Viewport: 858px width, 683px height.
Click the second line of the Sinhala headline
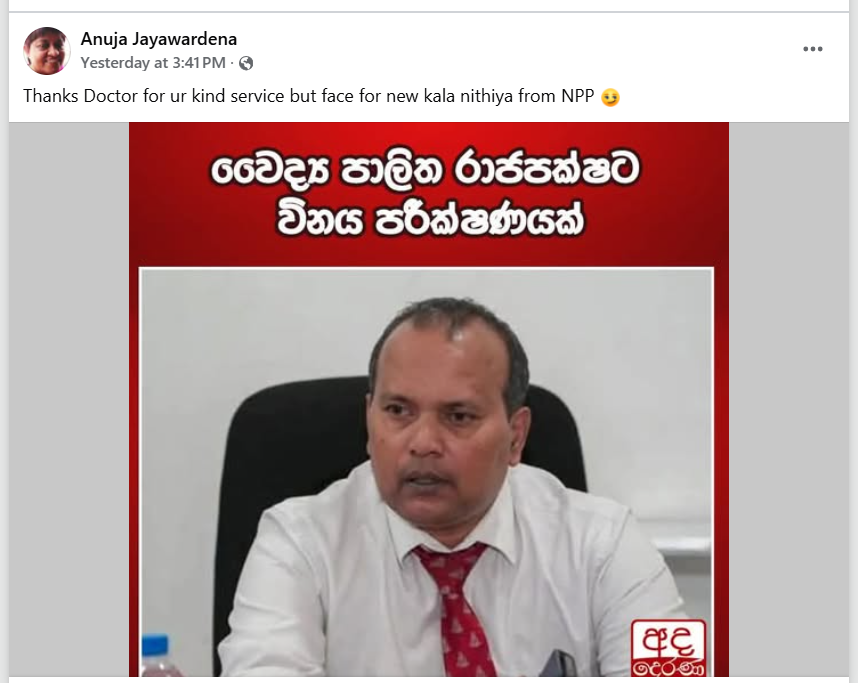tap(430, 219)
